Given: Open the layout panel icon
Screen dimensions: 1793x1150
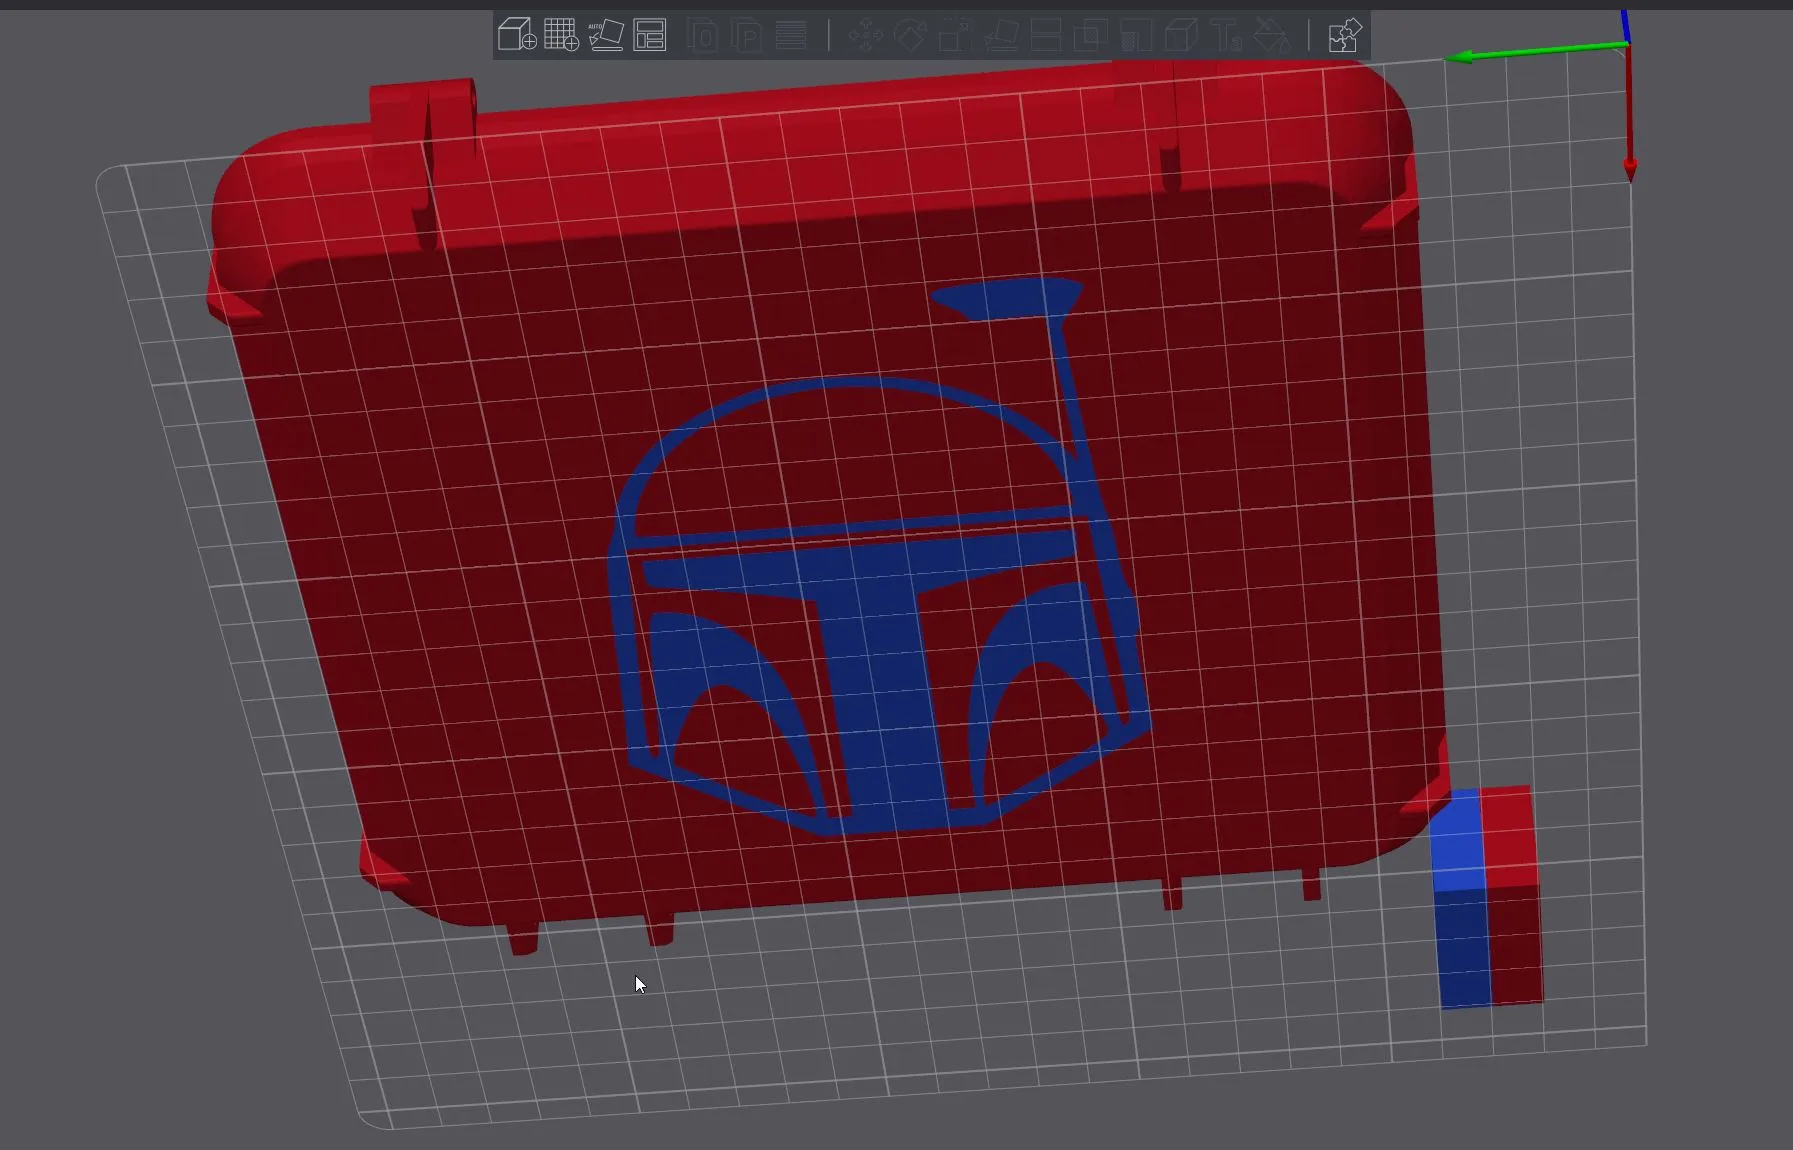Looking at the screenshot, I should (652, 35).
